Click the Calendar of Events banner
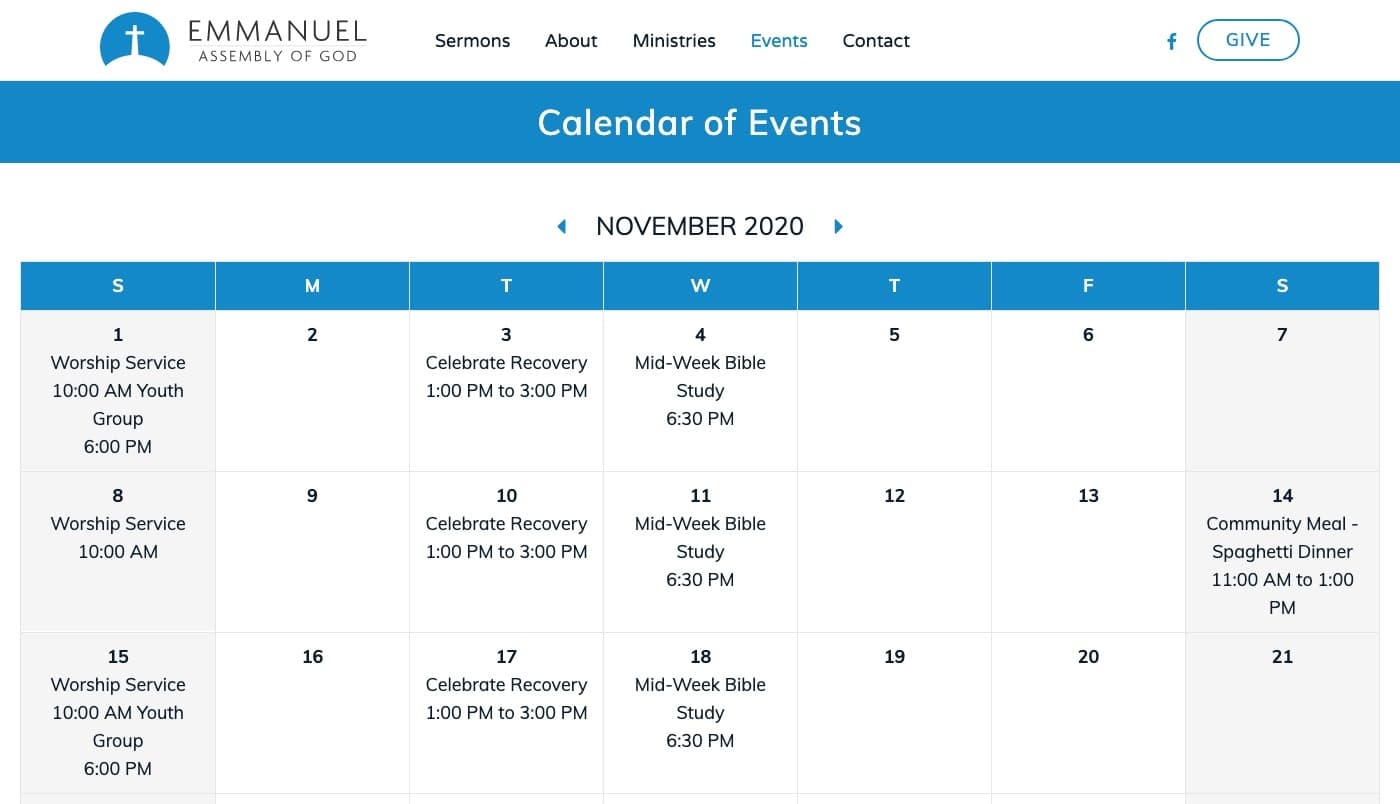This screenshot has height=804, width=1400. (x=700, y=122)
